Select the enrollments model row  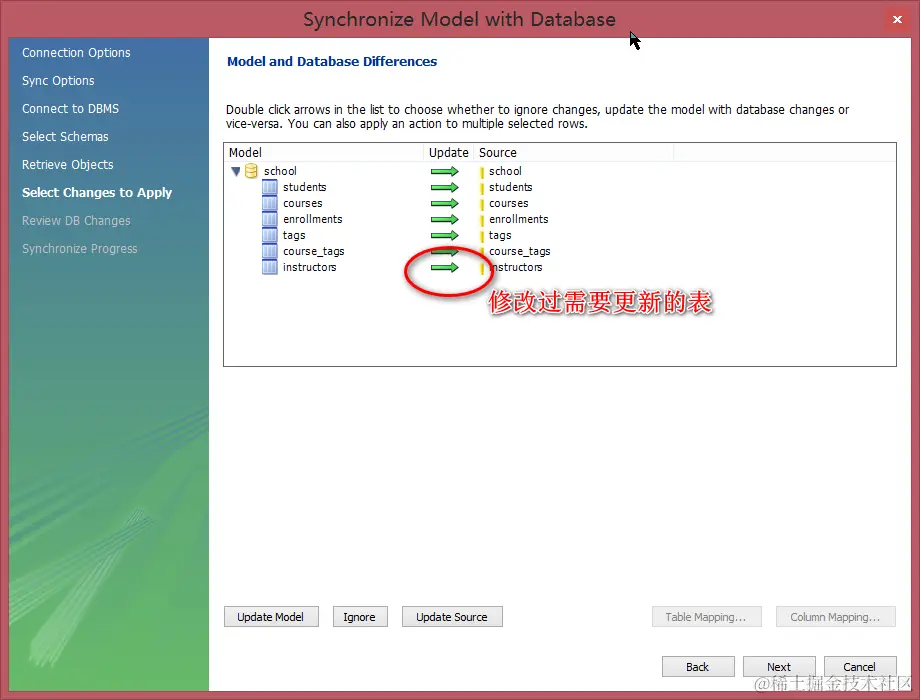tap(313, 219)
